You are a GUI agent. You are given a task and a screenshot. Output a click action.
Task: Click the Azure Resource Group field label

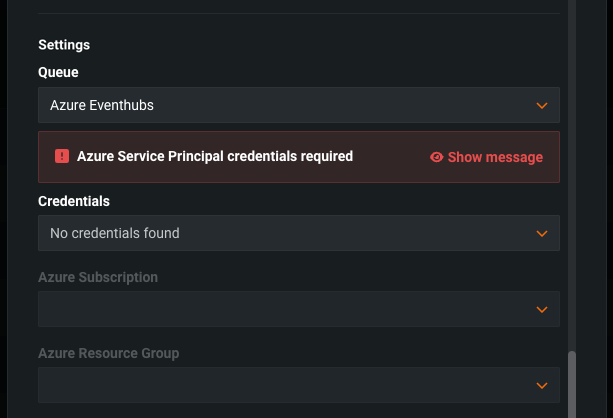pos(108,353)
